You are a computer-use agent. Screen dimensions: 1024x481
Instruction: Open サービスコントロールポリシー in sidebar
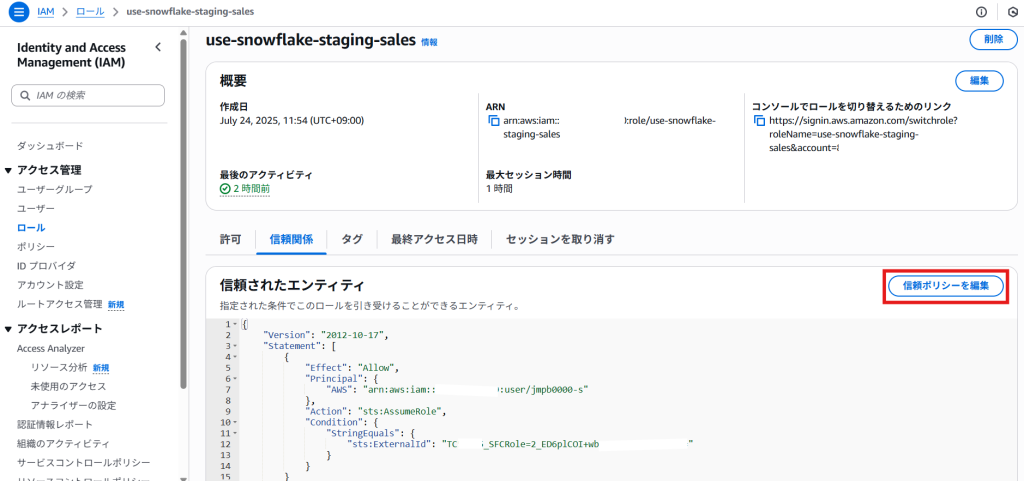point(84,463)
